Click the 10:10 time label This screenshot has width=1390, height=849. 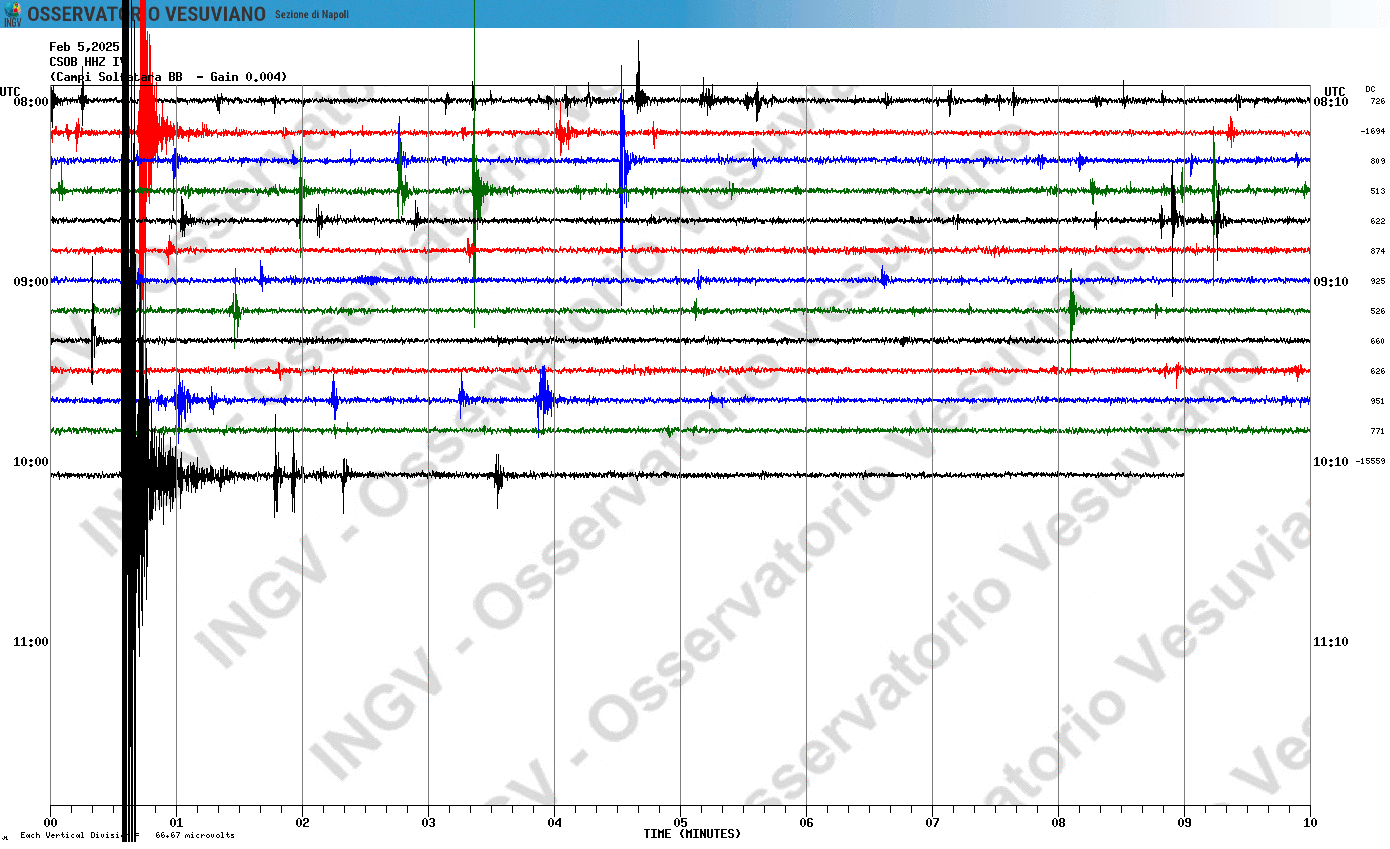1331,462
